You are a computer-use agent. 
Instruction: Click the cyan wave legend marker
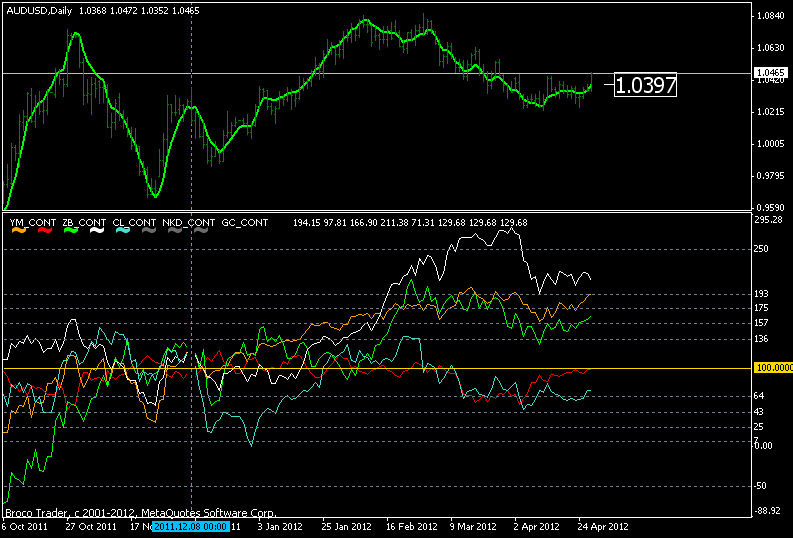[x=122, y=231]
